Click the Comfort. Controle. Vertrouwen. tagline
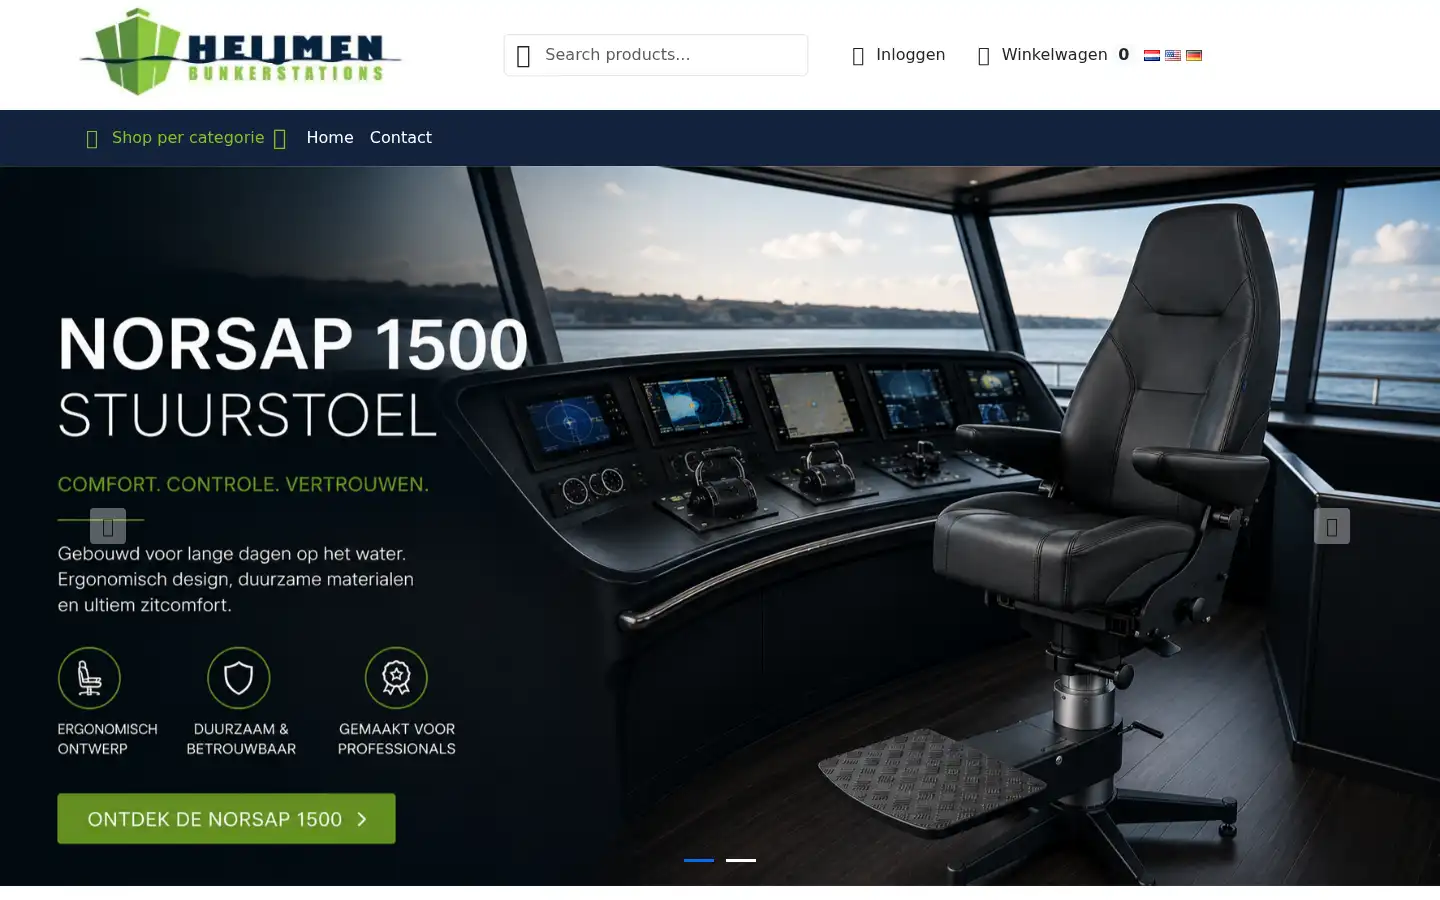This screenshot has width=1440, height=900. (x=243, y=484)
